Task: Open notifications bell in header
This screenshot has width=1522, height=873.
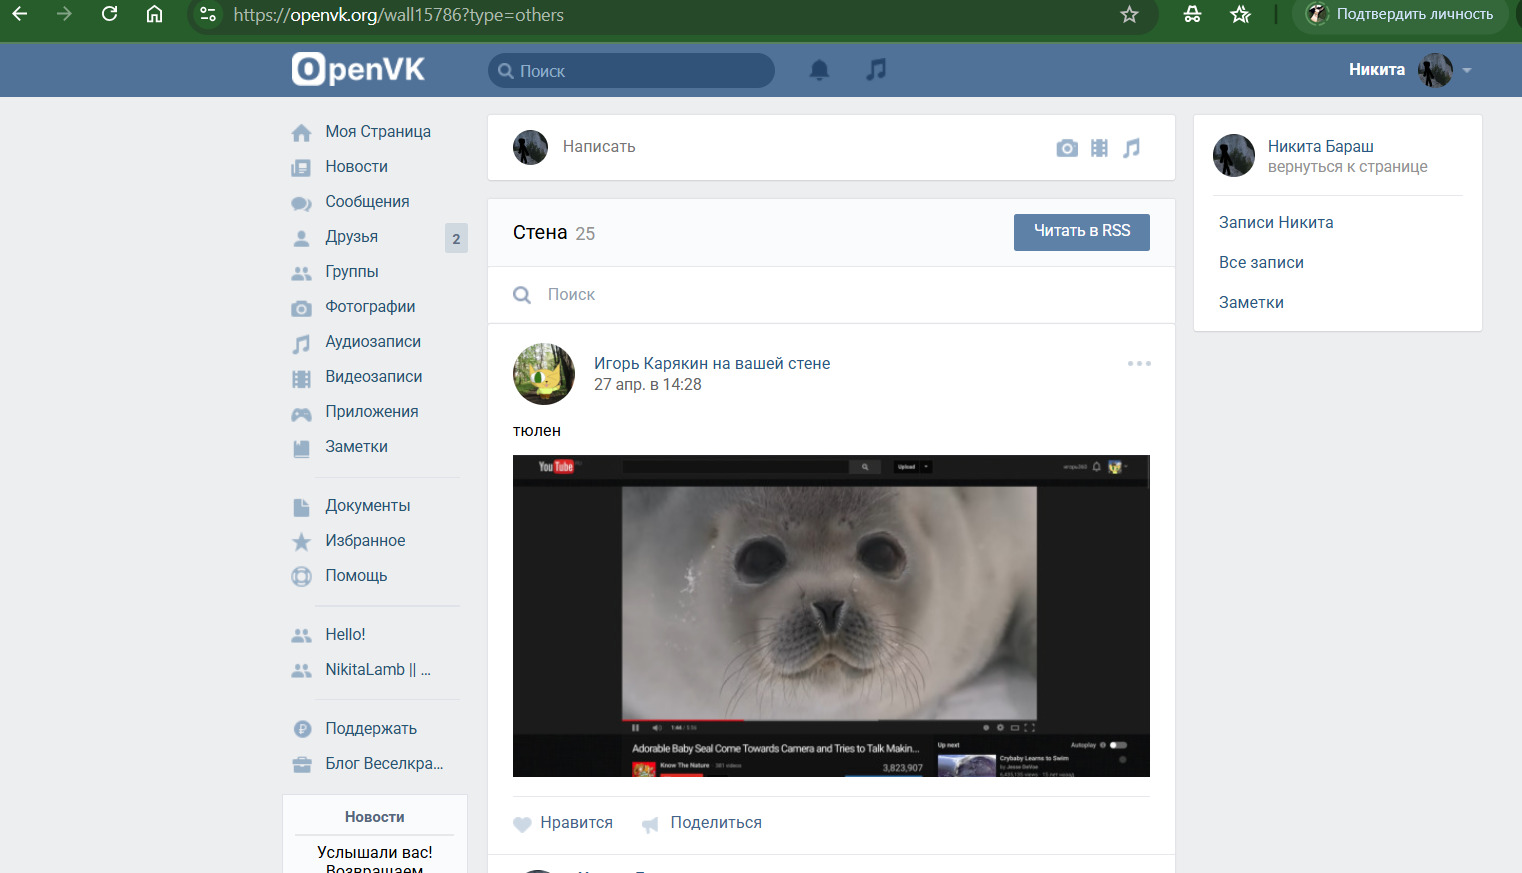Action: click(x=819, y=70)
